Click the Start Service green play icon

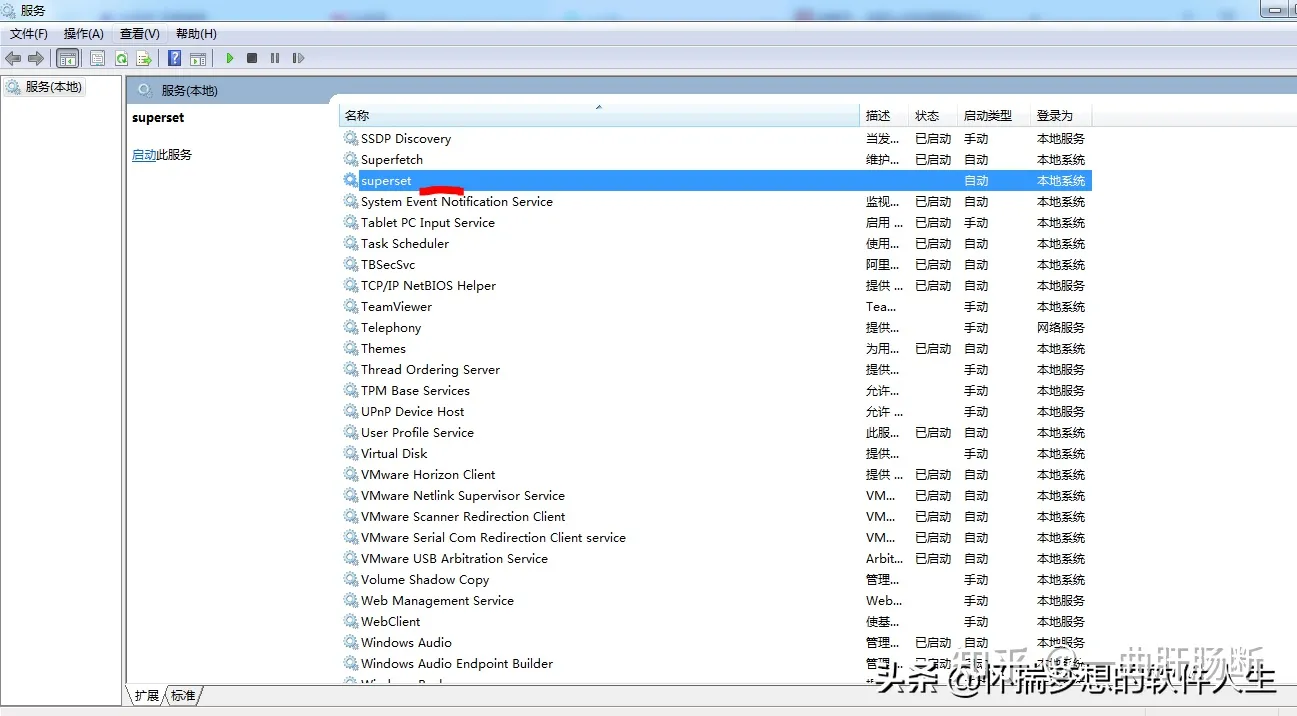coord(229,58)
